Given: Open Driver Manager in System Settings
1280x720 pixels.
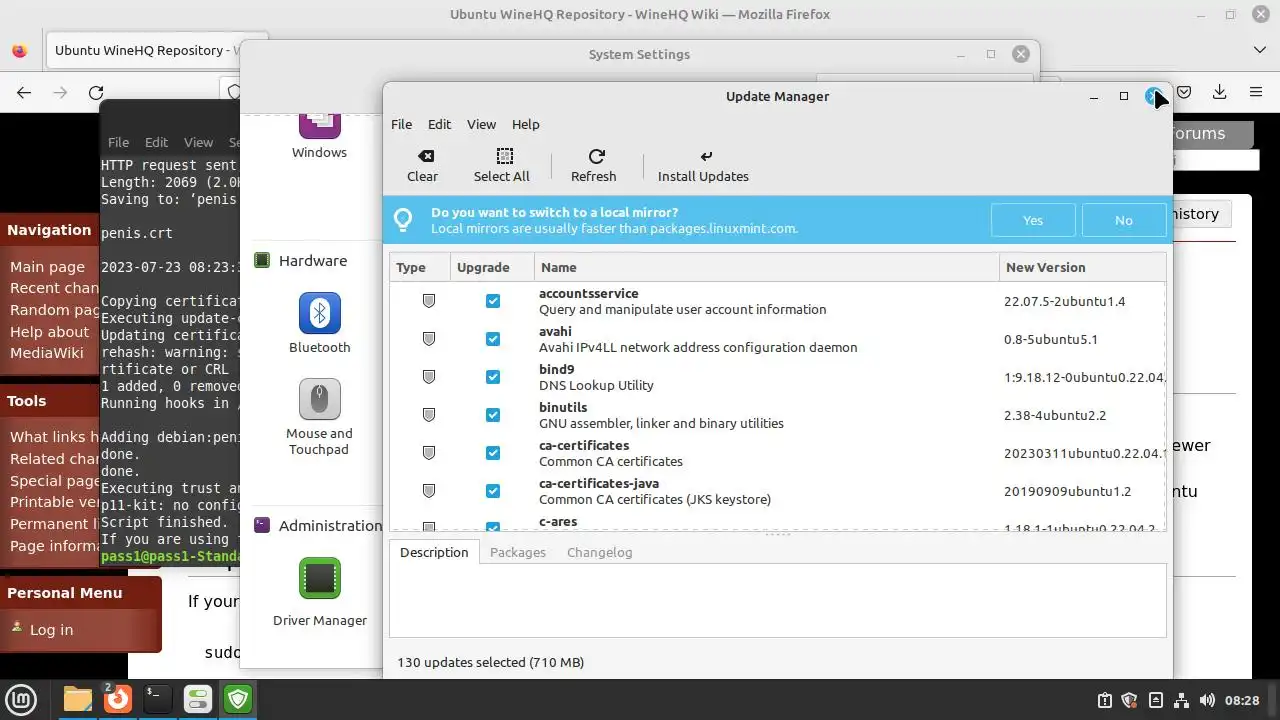Looking at the screenshot, I should pyautogui.click(x=320, y=592).
